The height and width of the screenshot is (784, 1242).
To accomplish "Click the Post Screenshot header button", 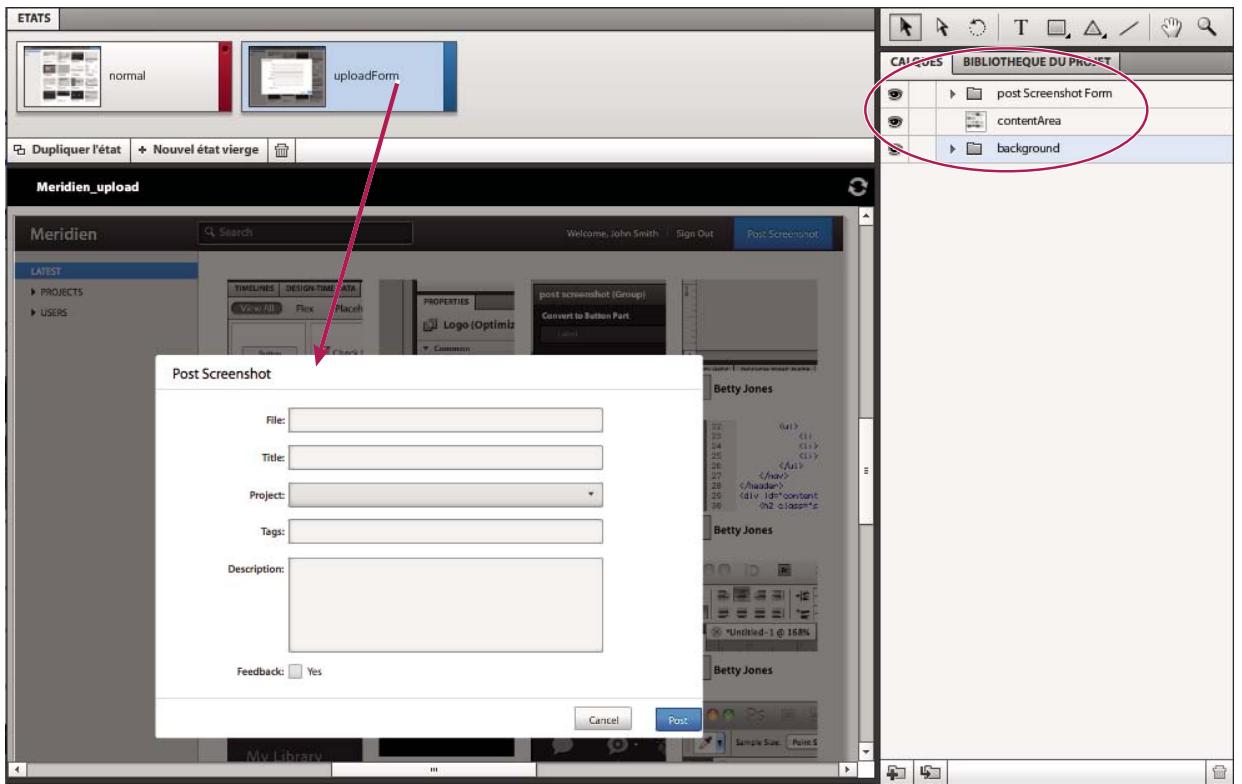I will (x=782, y=233).
